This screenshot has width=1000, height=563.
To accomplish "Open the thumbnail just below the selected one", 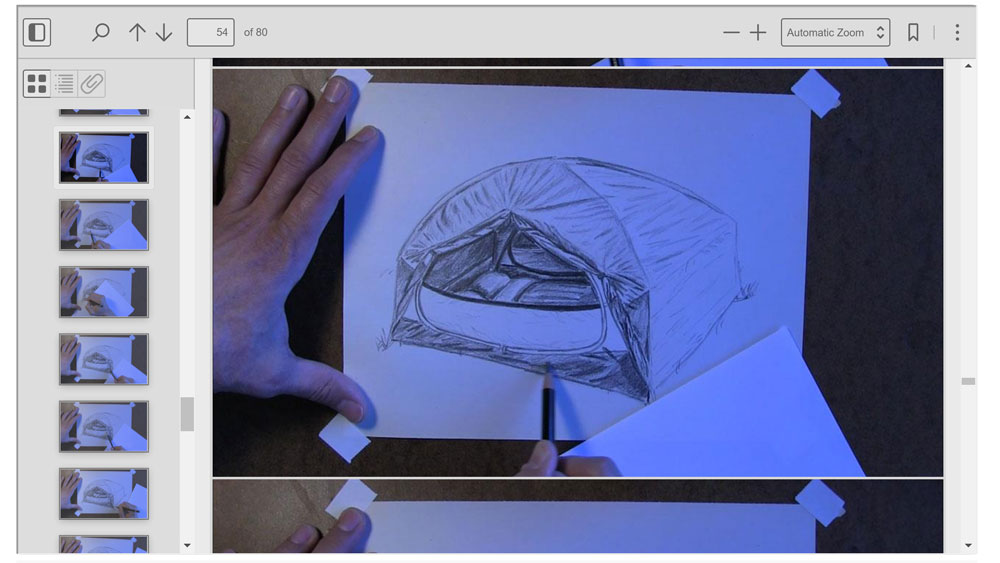I will (x=104, y=224).
